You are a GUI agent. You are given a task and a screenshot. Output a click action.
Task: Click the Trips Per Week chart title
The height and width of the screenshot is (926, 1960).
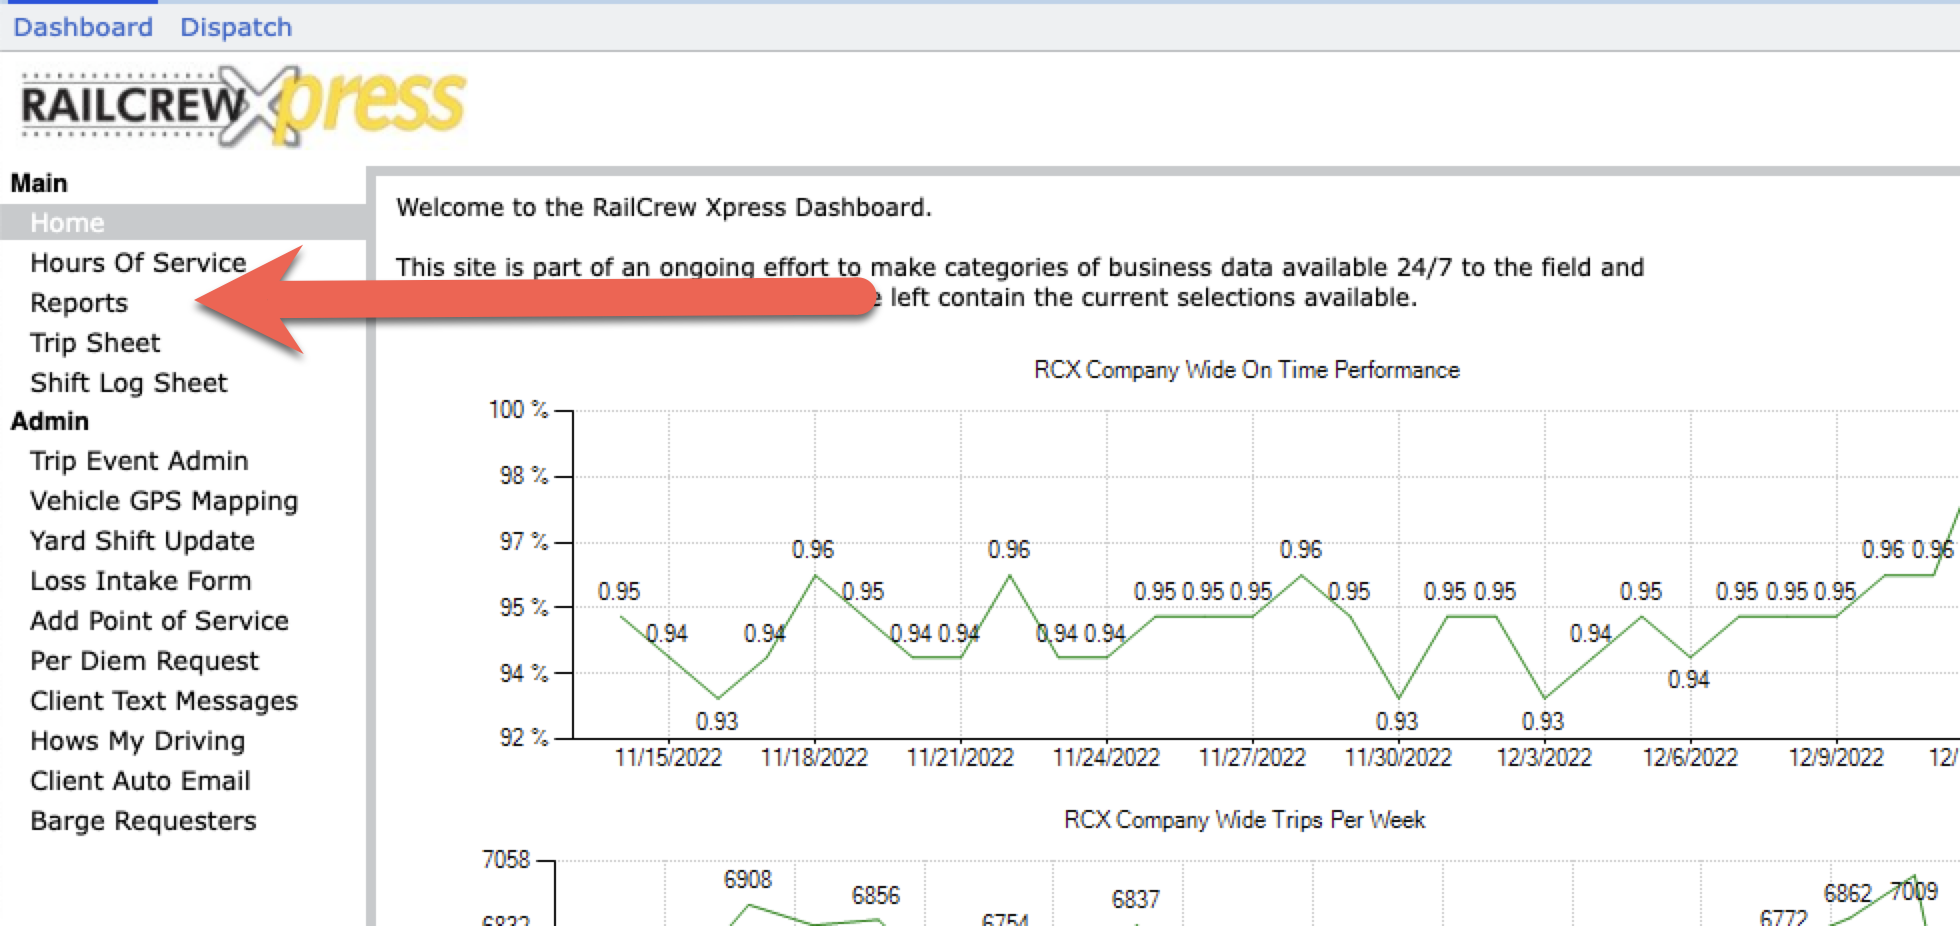[1245, 820]
